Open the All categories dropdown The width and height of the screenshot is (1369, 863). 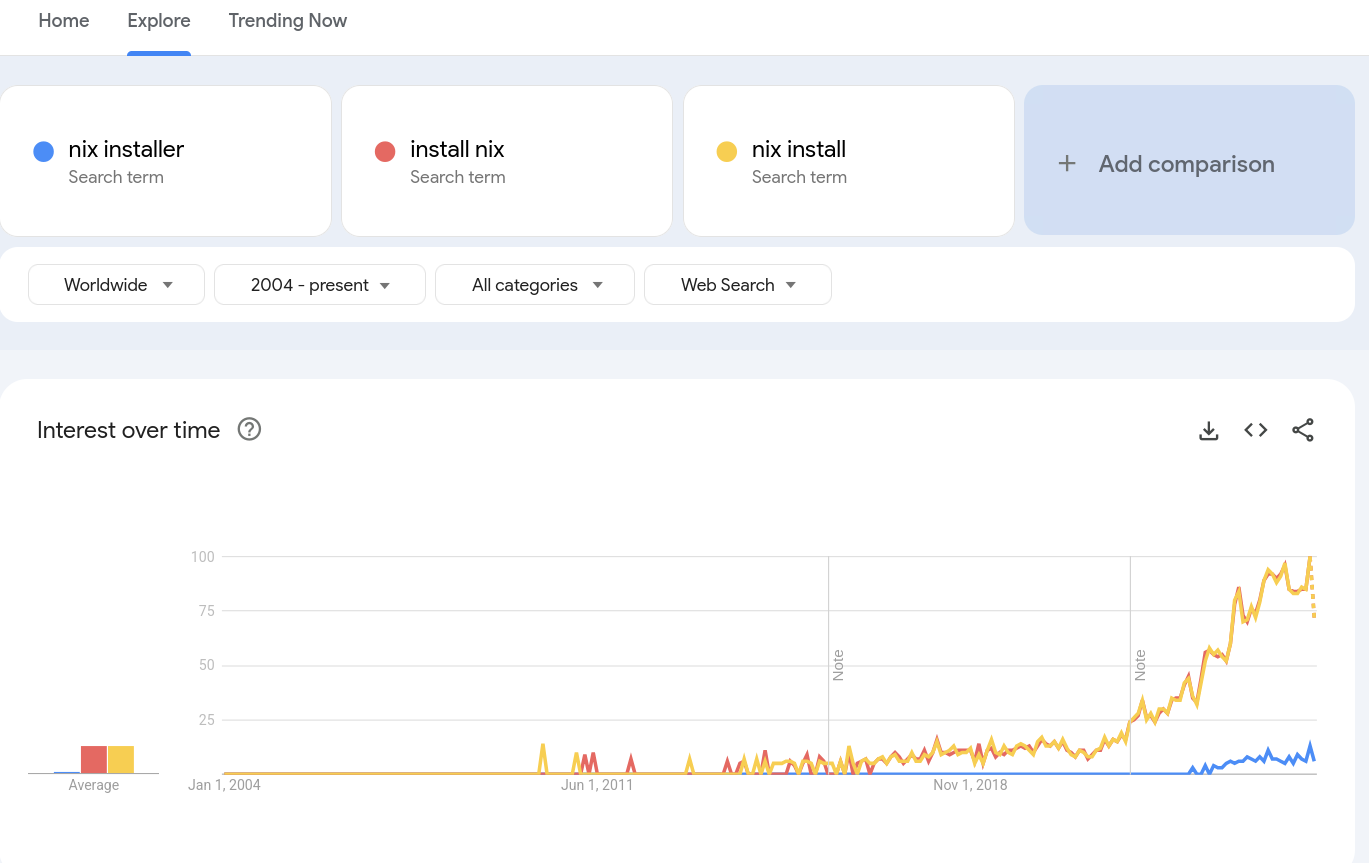(535, 285)
